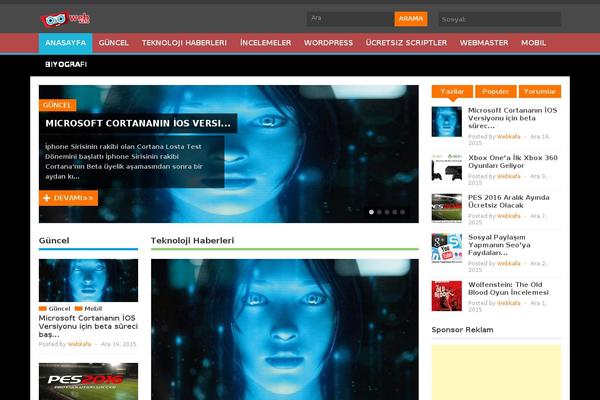
Task: Click Webkafa author on Wolfenstein post
Action: [509, 303]
